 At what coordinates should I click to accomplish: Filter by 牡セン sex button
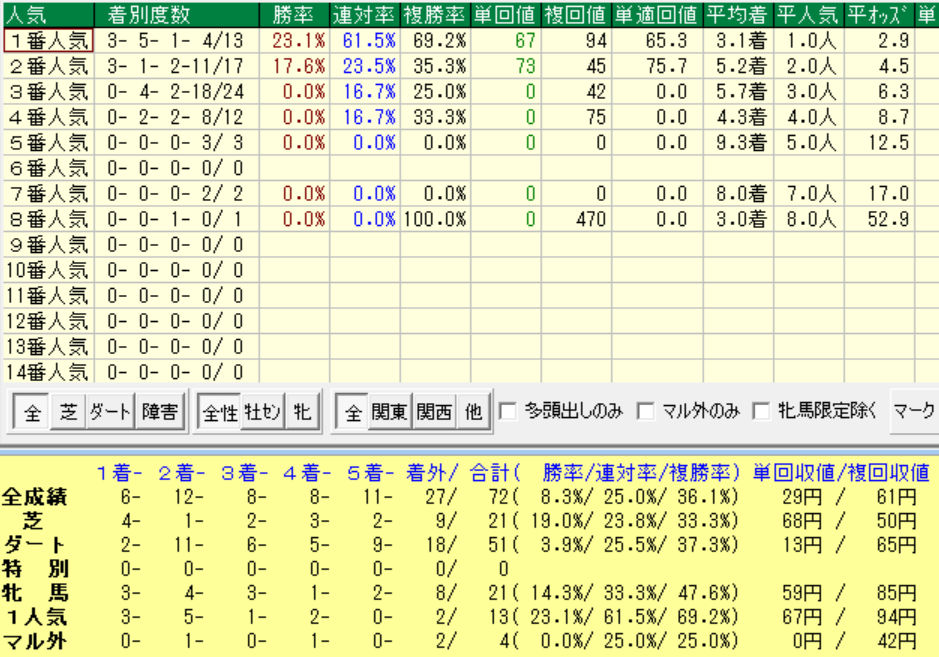pyautogui.click(x=263, y=411)
